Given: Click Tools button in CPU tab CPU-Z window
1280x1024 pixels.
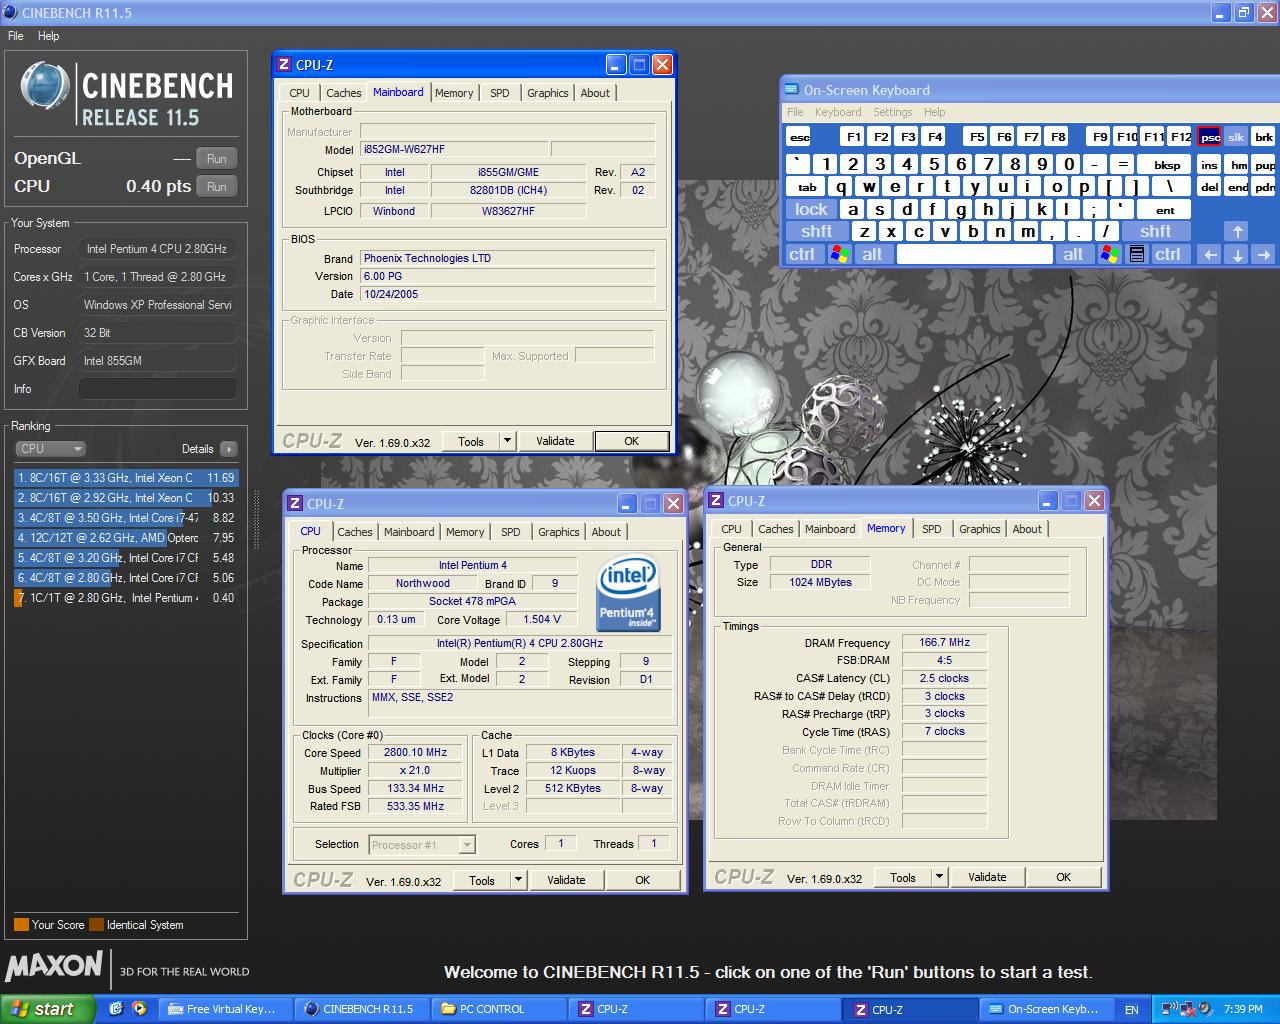Looking at the screenshot, I should click(x=482, y=880).
